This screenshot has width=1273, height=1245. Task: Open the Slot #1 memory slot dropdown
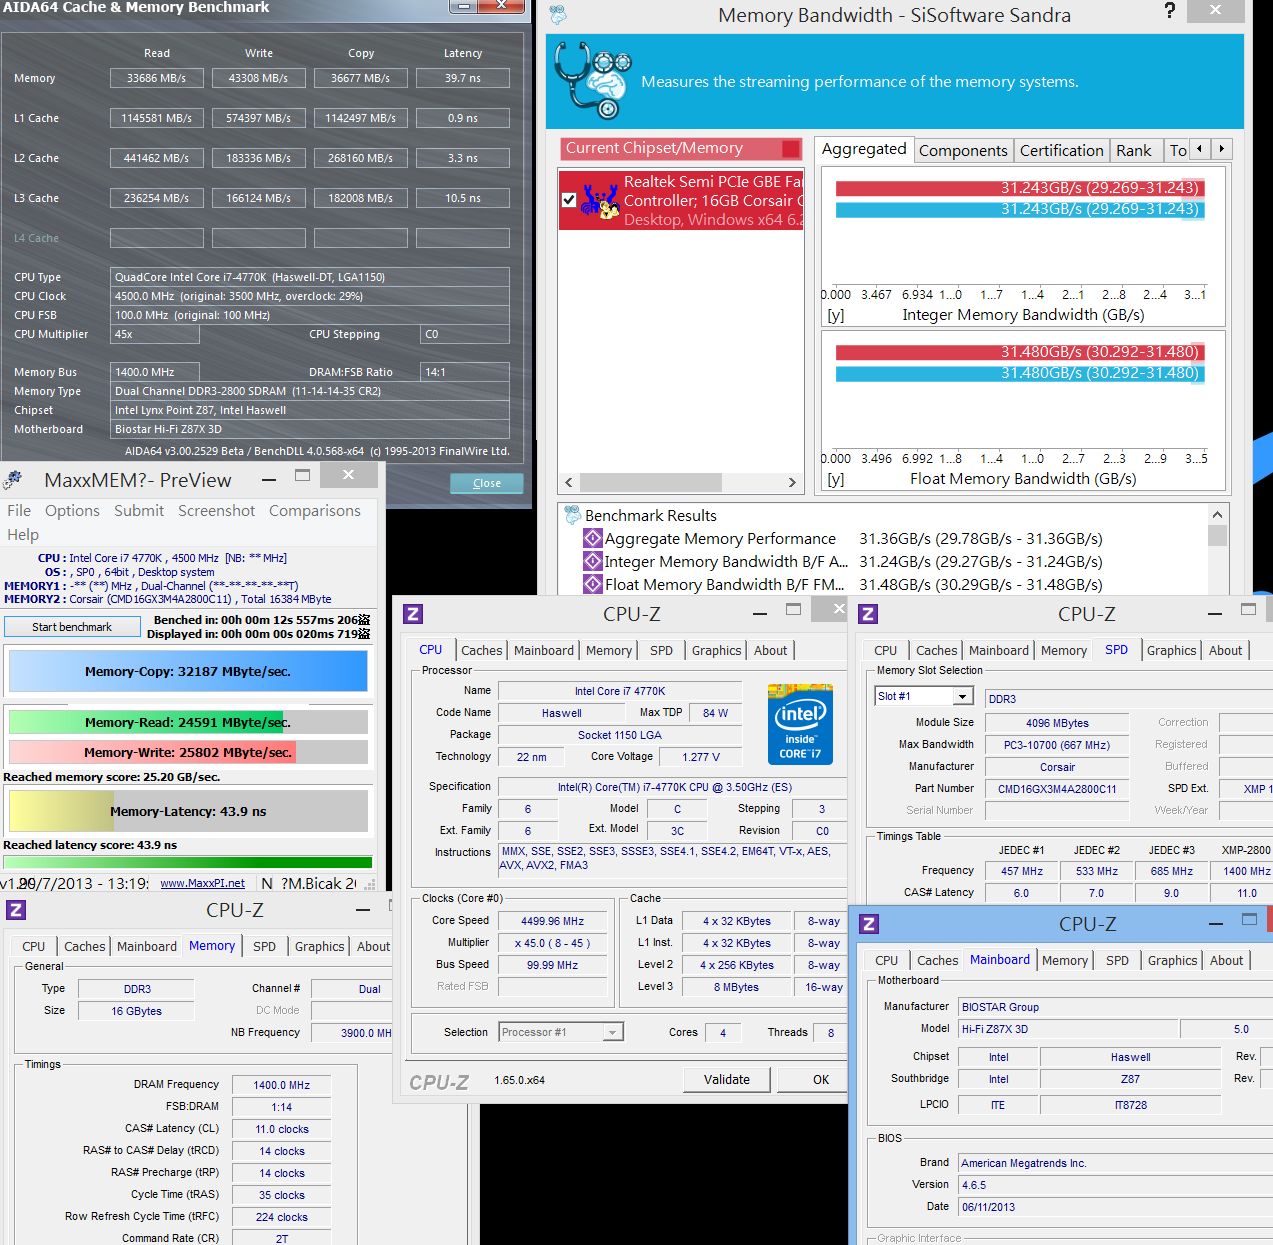[924, 696]
